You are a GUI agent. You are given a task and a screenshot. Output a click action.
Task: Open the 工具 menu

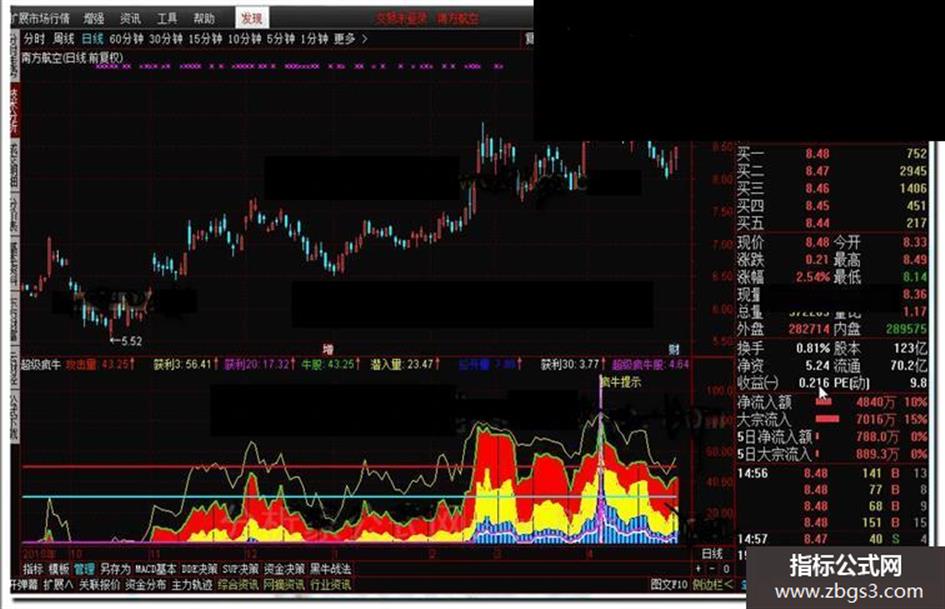click(167, 19)
